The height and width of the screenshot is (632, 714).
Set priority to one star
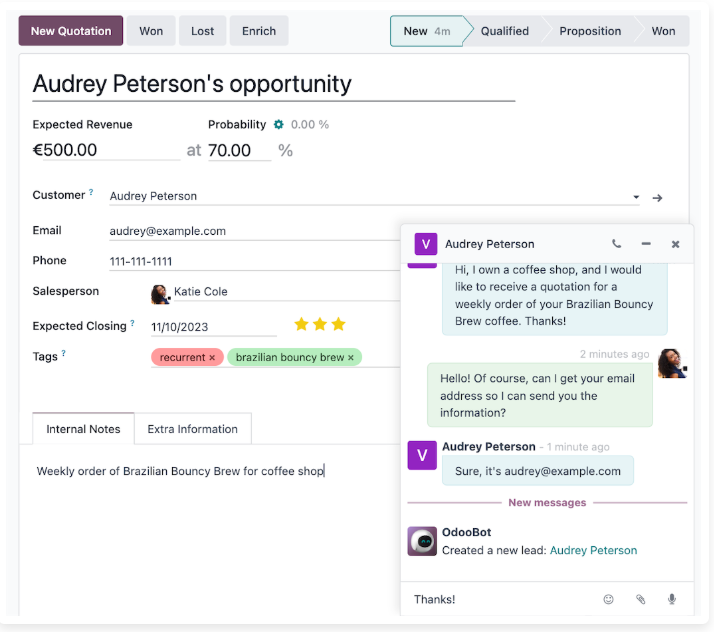(301, 324)
